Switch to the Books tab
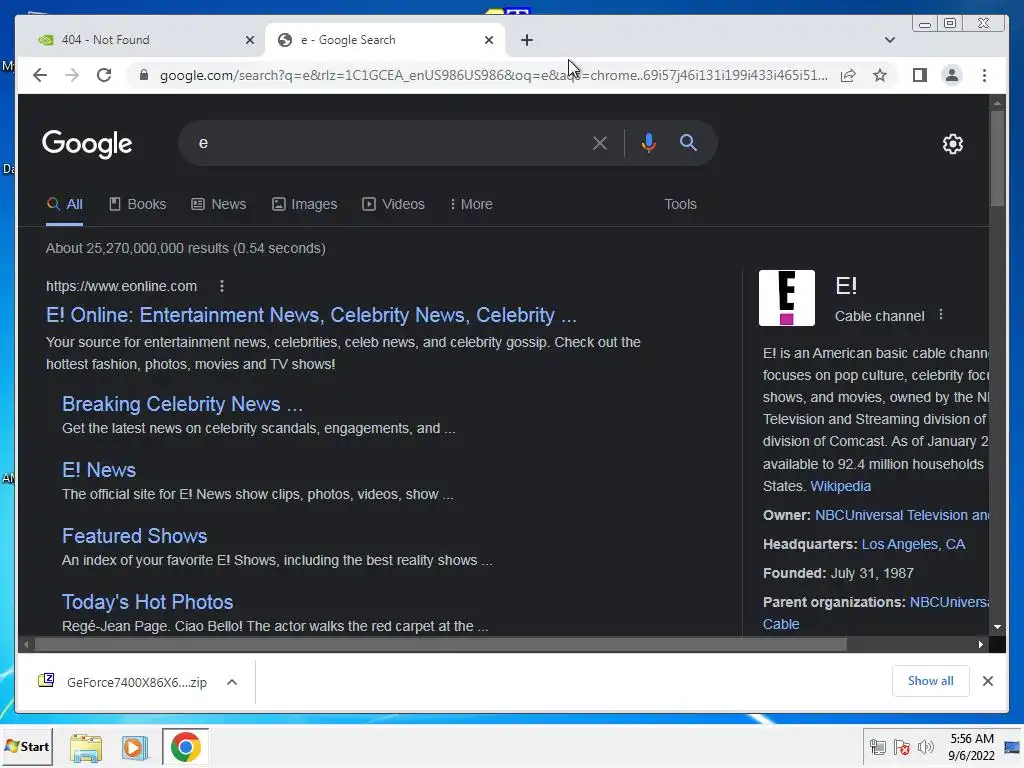This screenshot has width=1024, height=768. (137, 204)
